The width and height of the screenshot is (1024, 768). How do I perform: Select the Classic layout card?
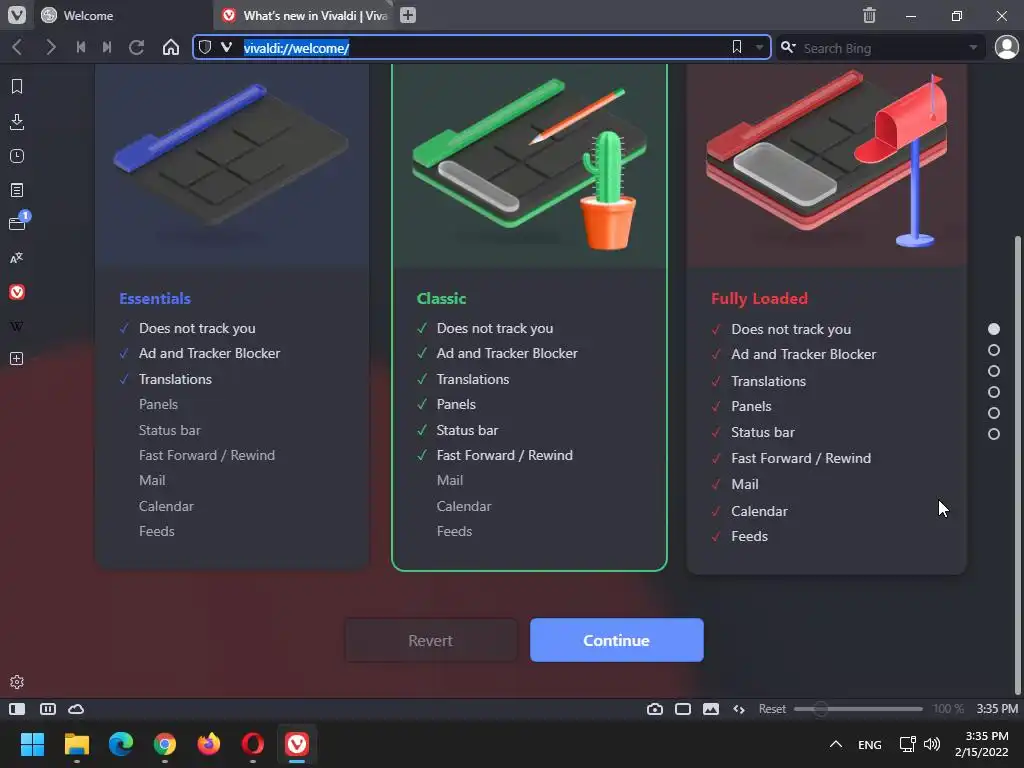click(x=529, y=317)
